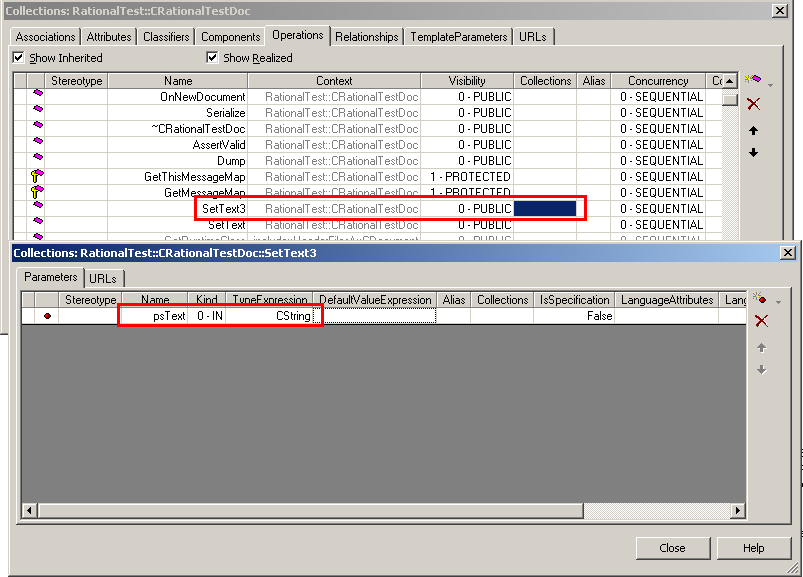The height and width of the screenshot is (577, 803).
Task: Click the protected key icon beside GetMessageMap
Action: pos(37,192)
